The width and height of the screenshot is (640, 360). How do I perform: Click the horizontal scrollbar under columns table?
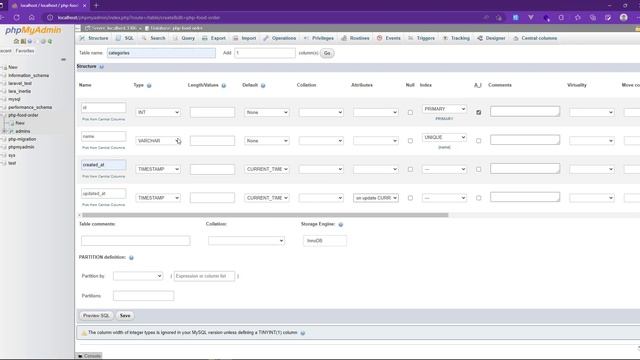[265, 215]
